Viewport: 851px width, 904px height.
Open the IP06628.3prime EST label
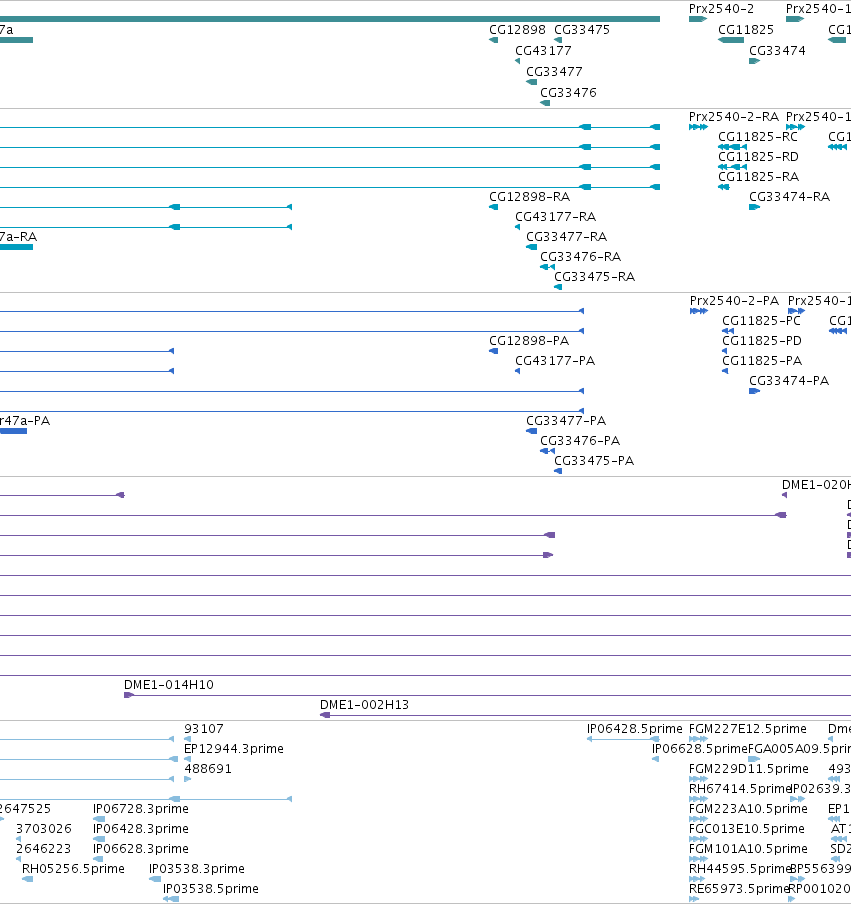coord(141,849)
